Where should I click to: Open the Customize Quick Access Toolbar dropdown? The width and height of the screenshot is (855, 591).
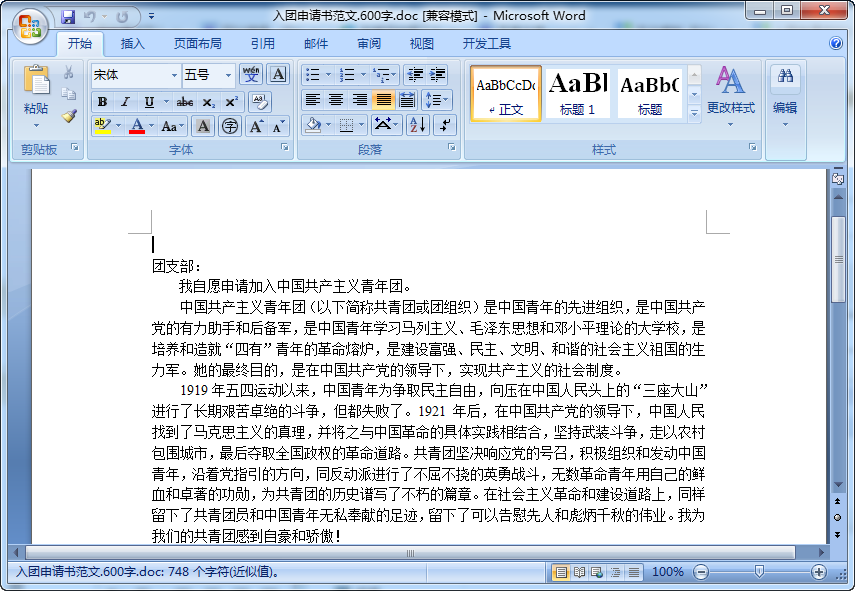click(152, 17)
